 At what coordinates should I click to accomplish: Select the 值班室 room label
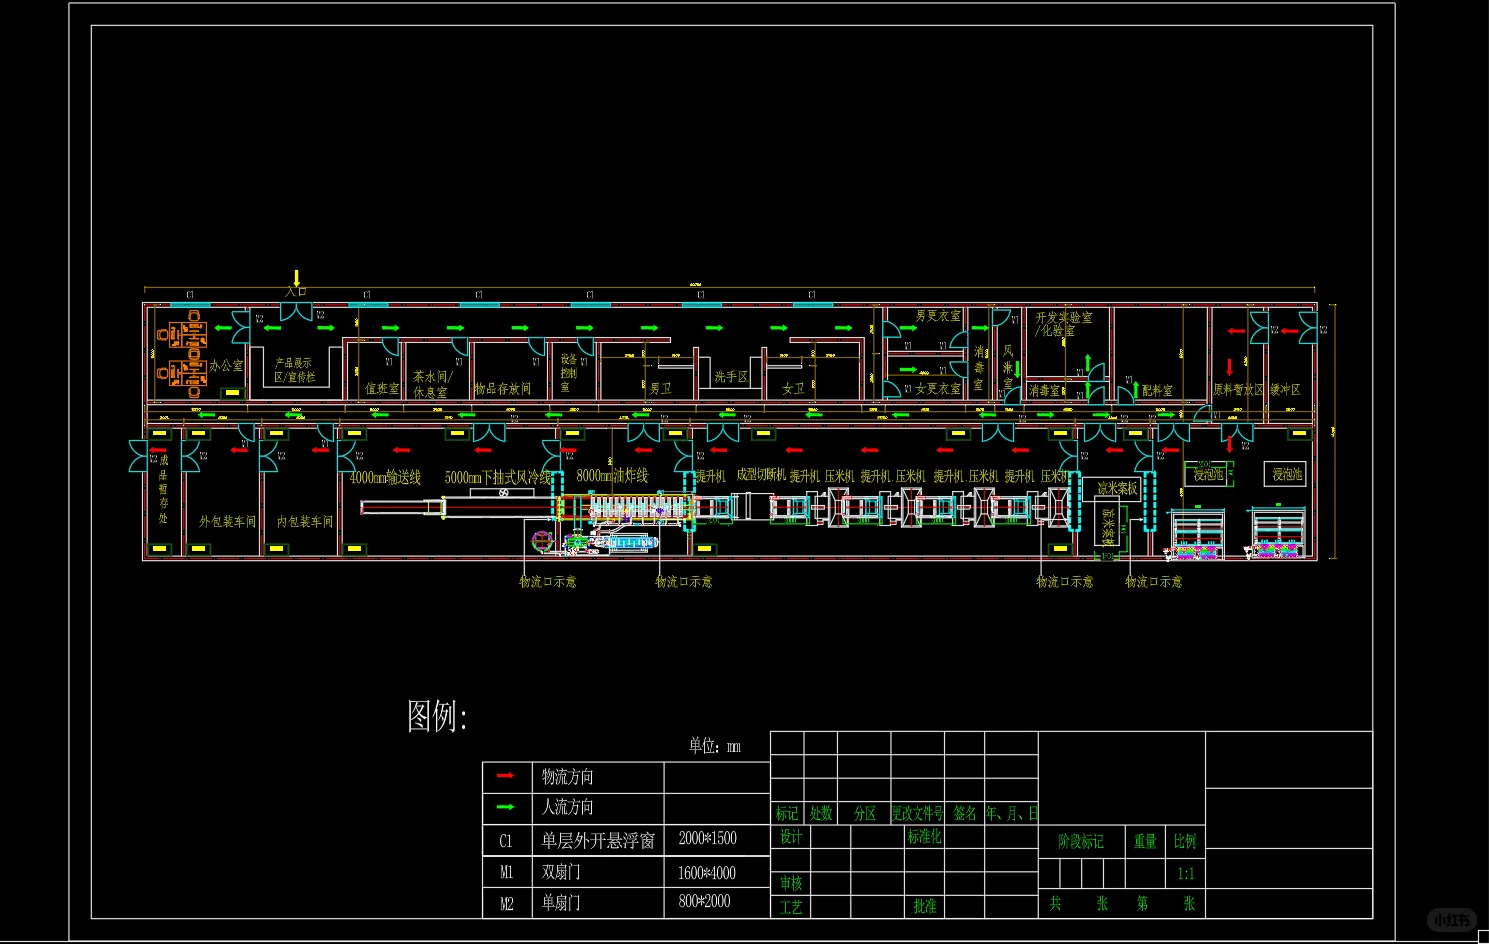click(x=382, y=388)
